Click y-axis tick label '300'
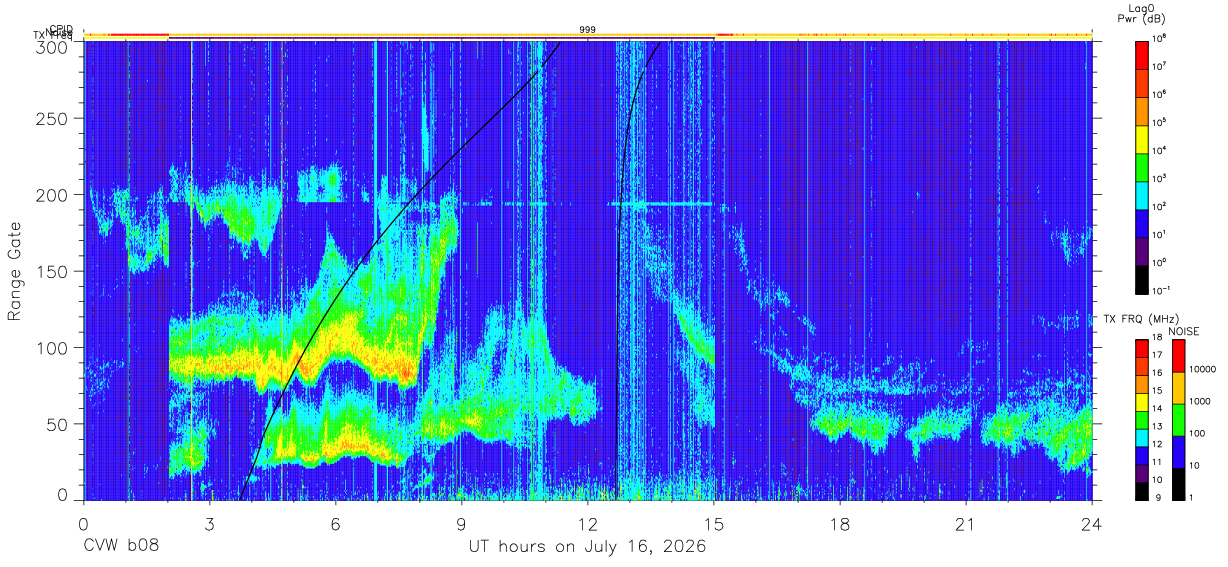 pos(54,47)
